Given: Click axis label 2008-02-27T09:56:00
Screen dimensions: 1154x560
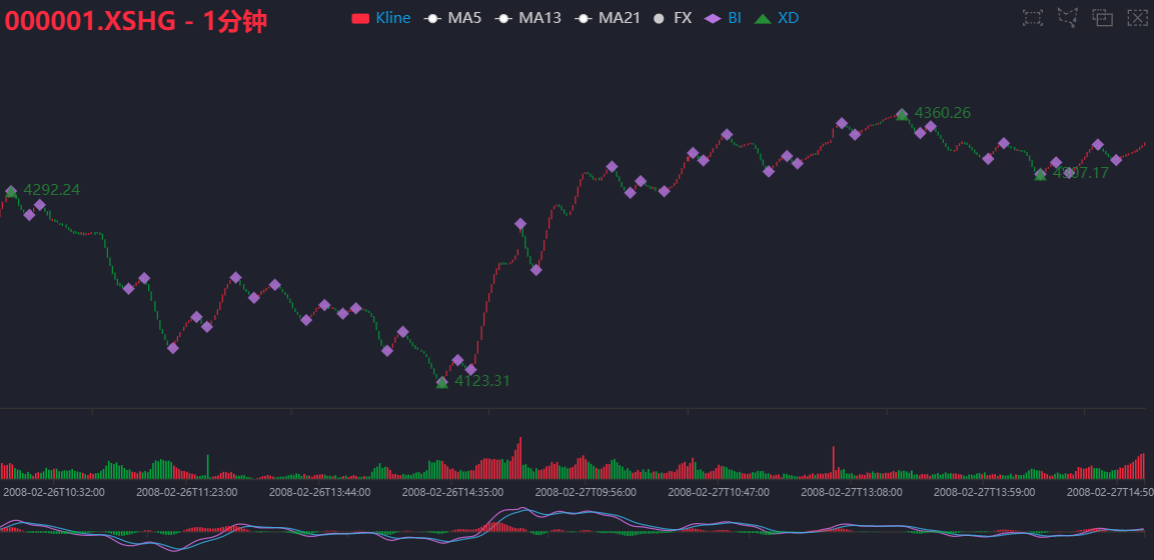Looking at the screenshot, I should pyautogui.click(x=586, y=492).
